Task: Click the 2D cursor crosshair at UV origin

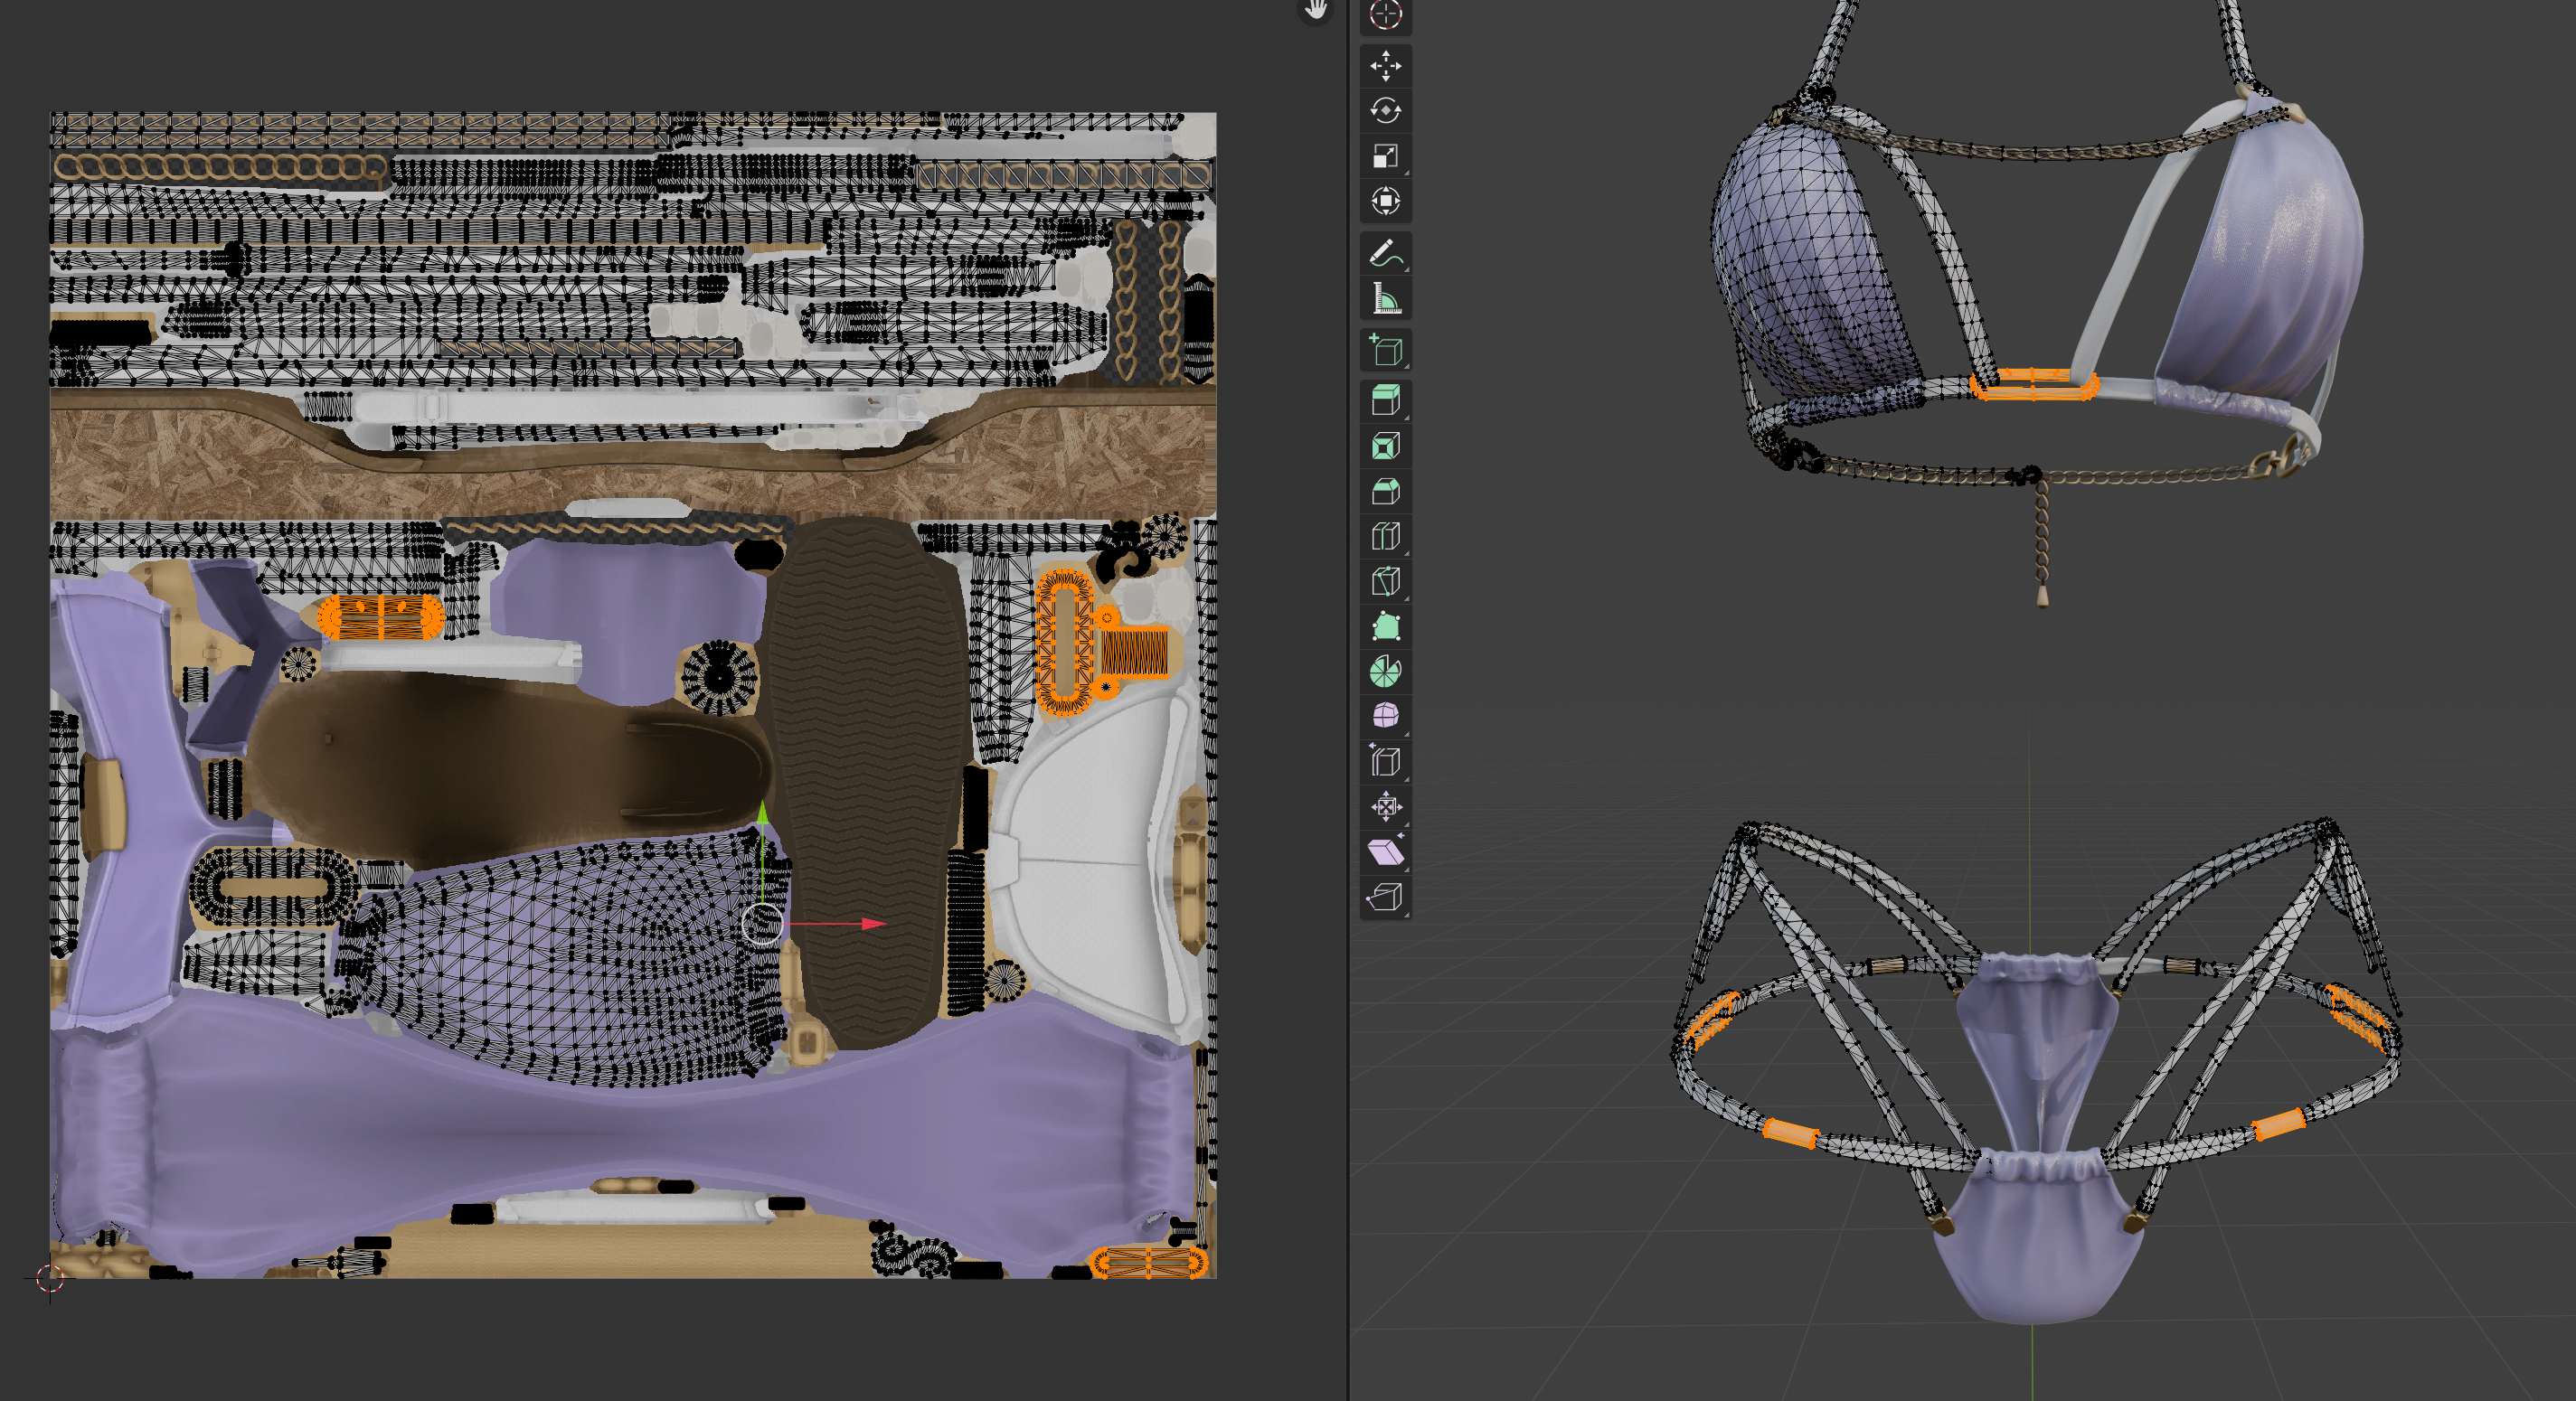Action: tap(50, 1277)
